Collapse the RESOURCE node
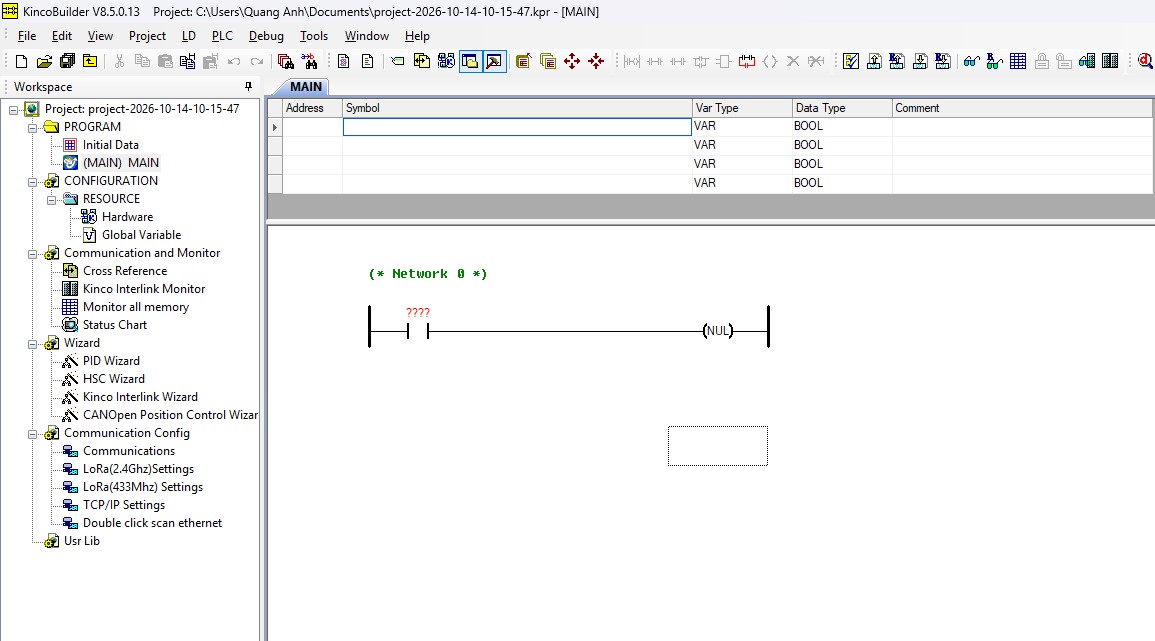Viewport: 1155px width, 641px height. pyautogui.click(x=52, y=200)
